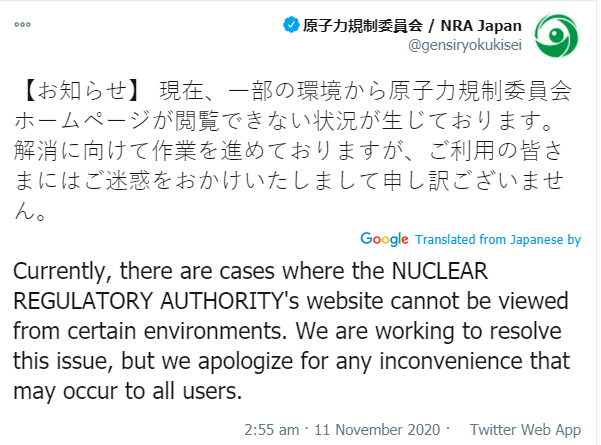601x445 pixels.
Task: Click "Translated from Japanese by" label
Action: [497, 240]
